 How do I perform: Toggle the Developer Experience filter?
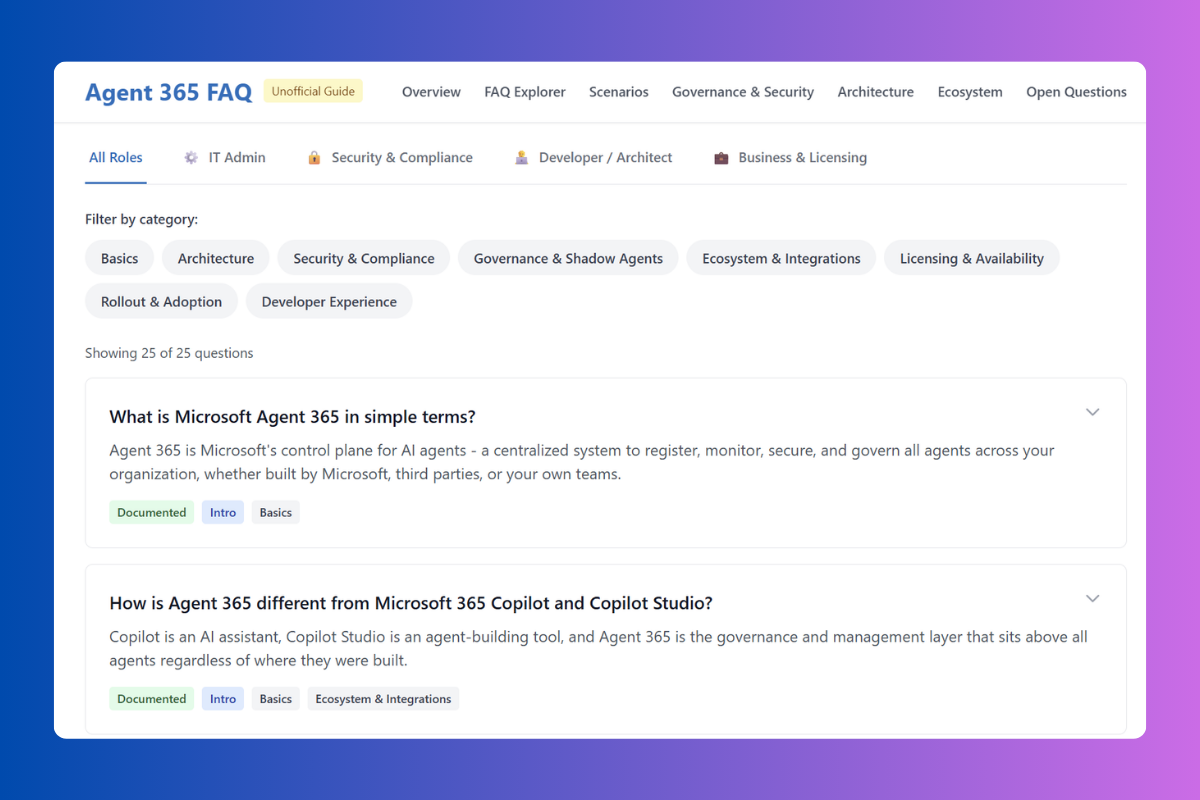click(329, 300)
